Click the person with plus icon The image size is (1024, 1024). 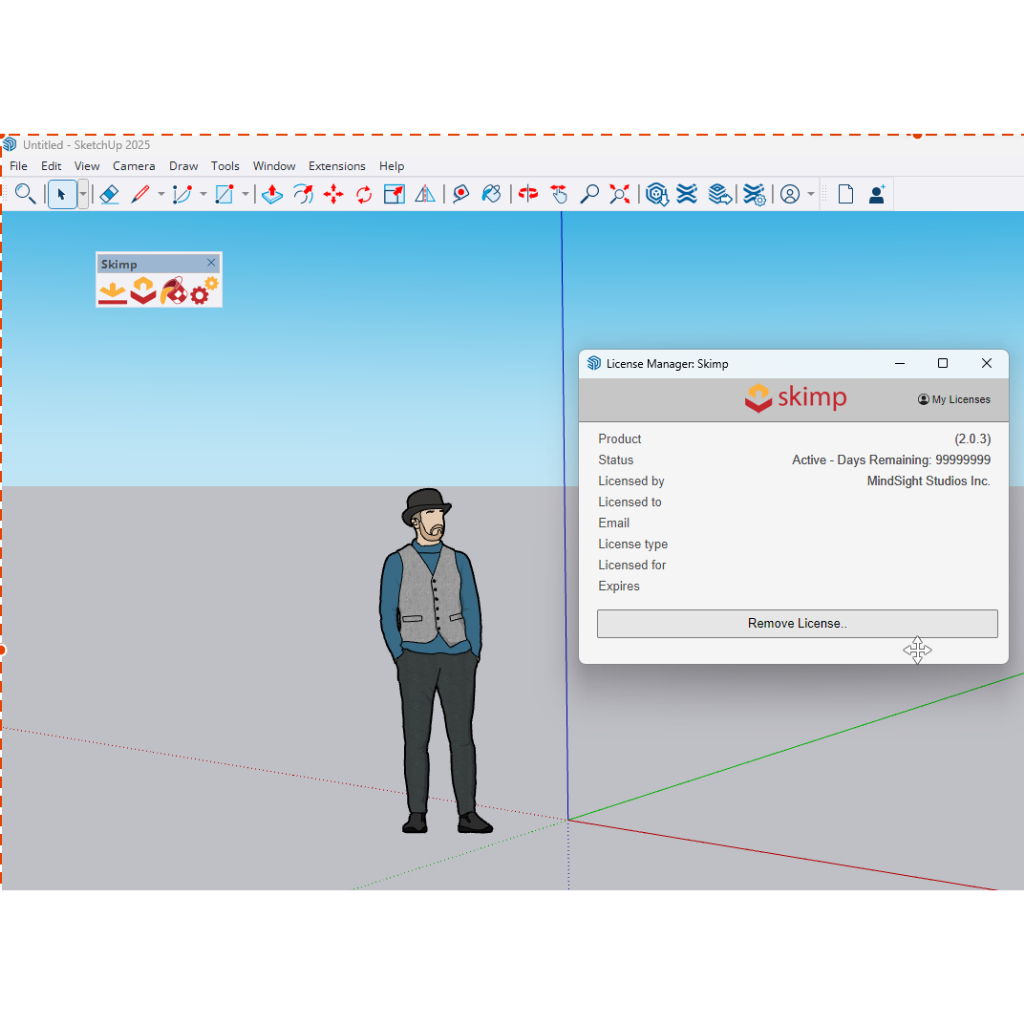pyautogui.click(x=876, y=194)
